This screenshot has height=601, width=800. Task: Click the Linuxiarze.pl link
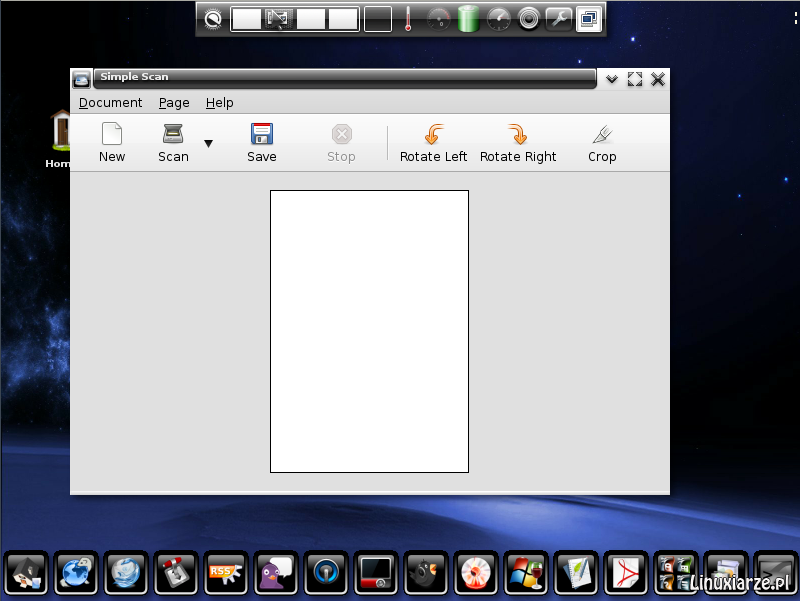coord(742,583)
